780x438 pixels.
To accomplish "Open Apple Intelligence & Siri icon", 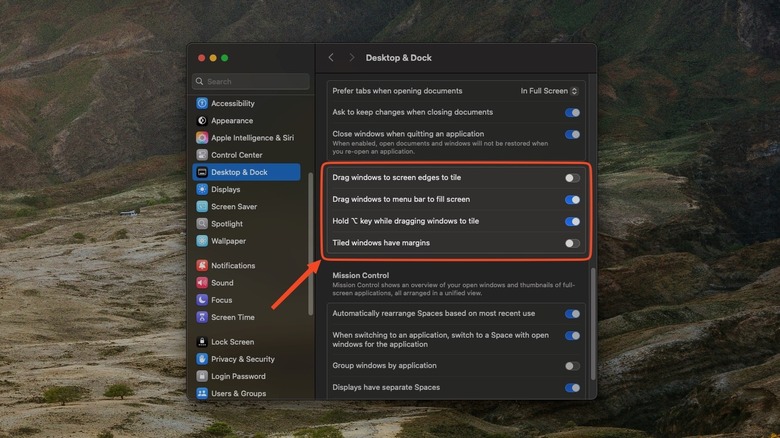I will click(202, 138).
